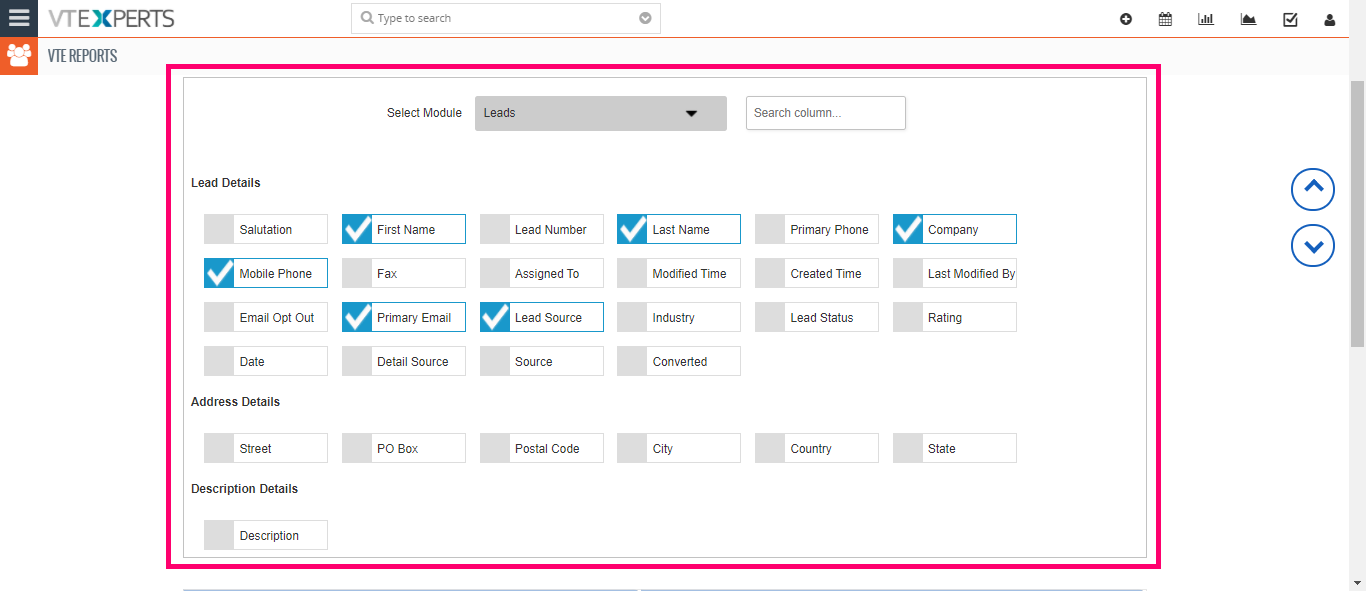Check the Description column checkbox
The height and width of the screenshot is (591, 1366).
pos(219,535)
